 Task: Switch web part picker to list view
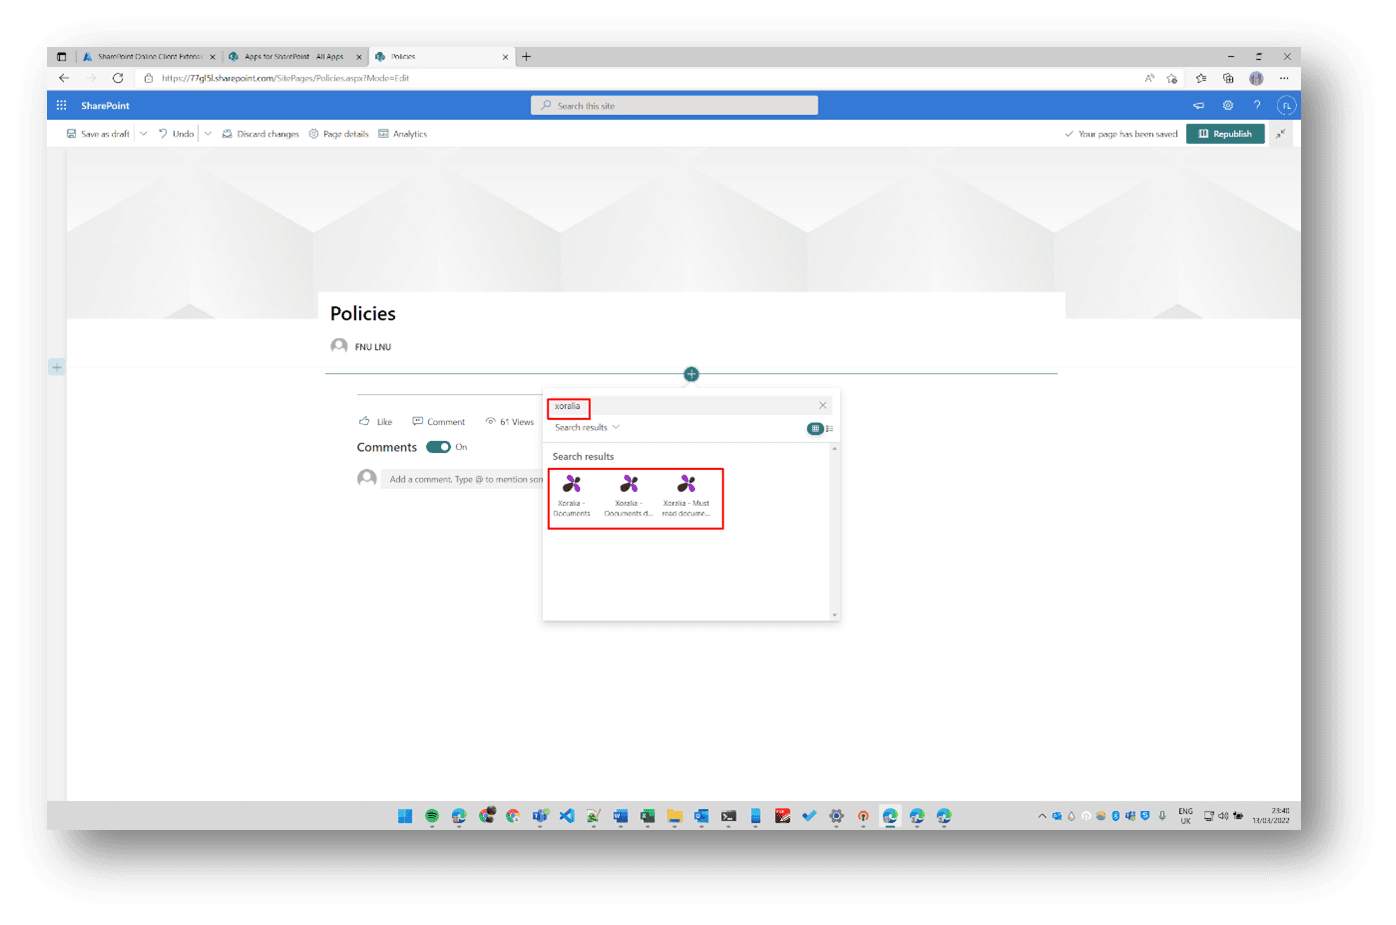pyautogui.click(x=829, y=429)
